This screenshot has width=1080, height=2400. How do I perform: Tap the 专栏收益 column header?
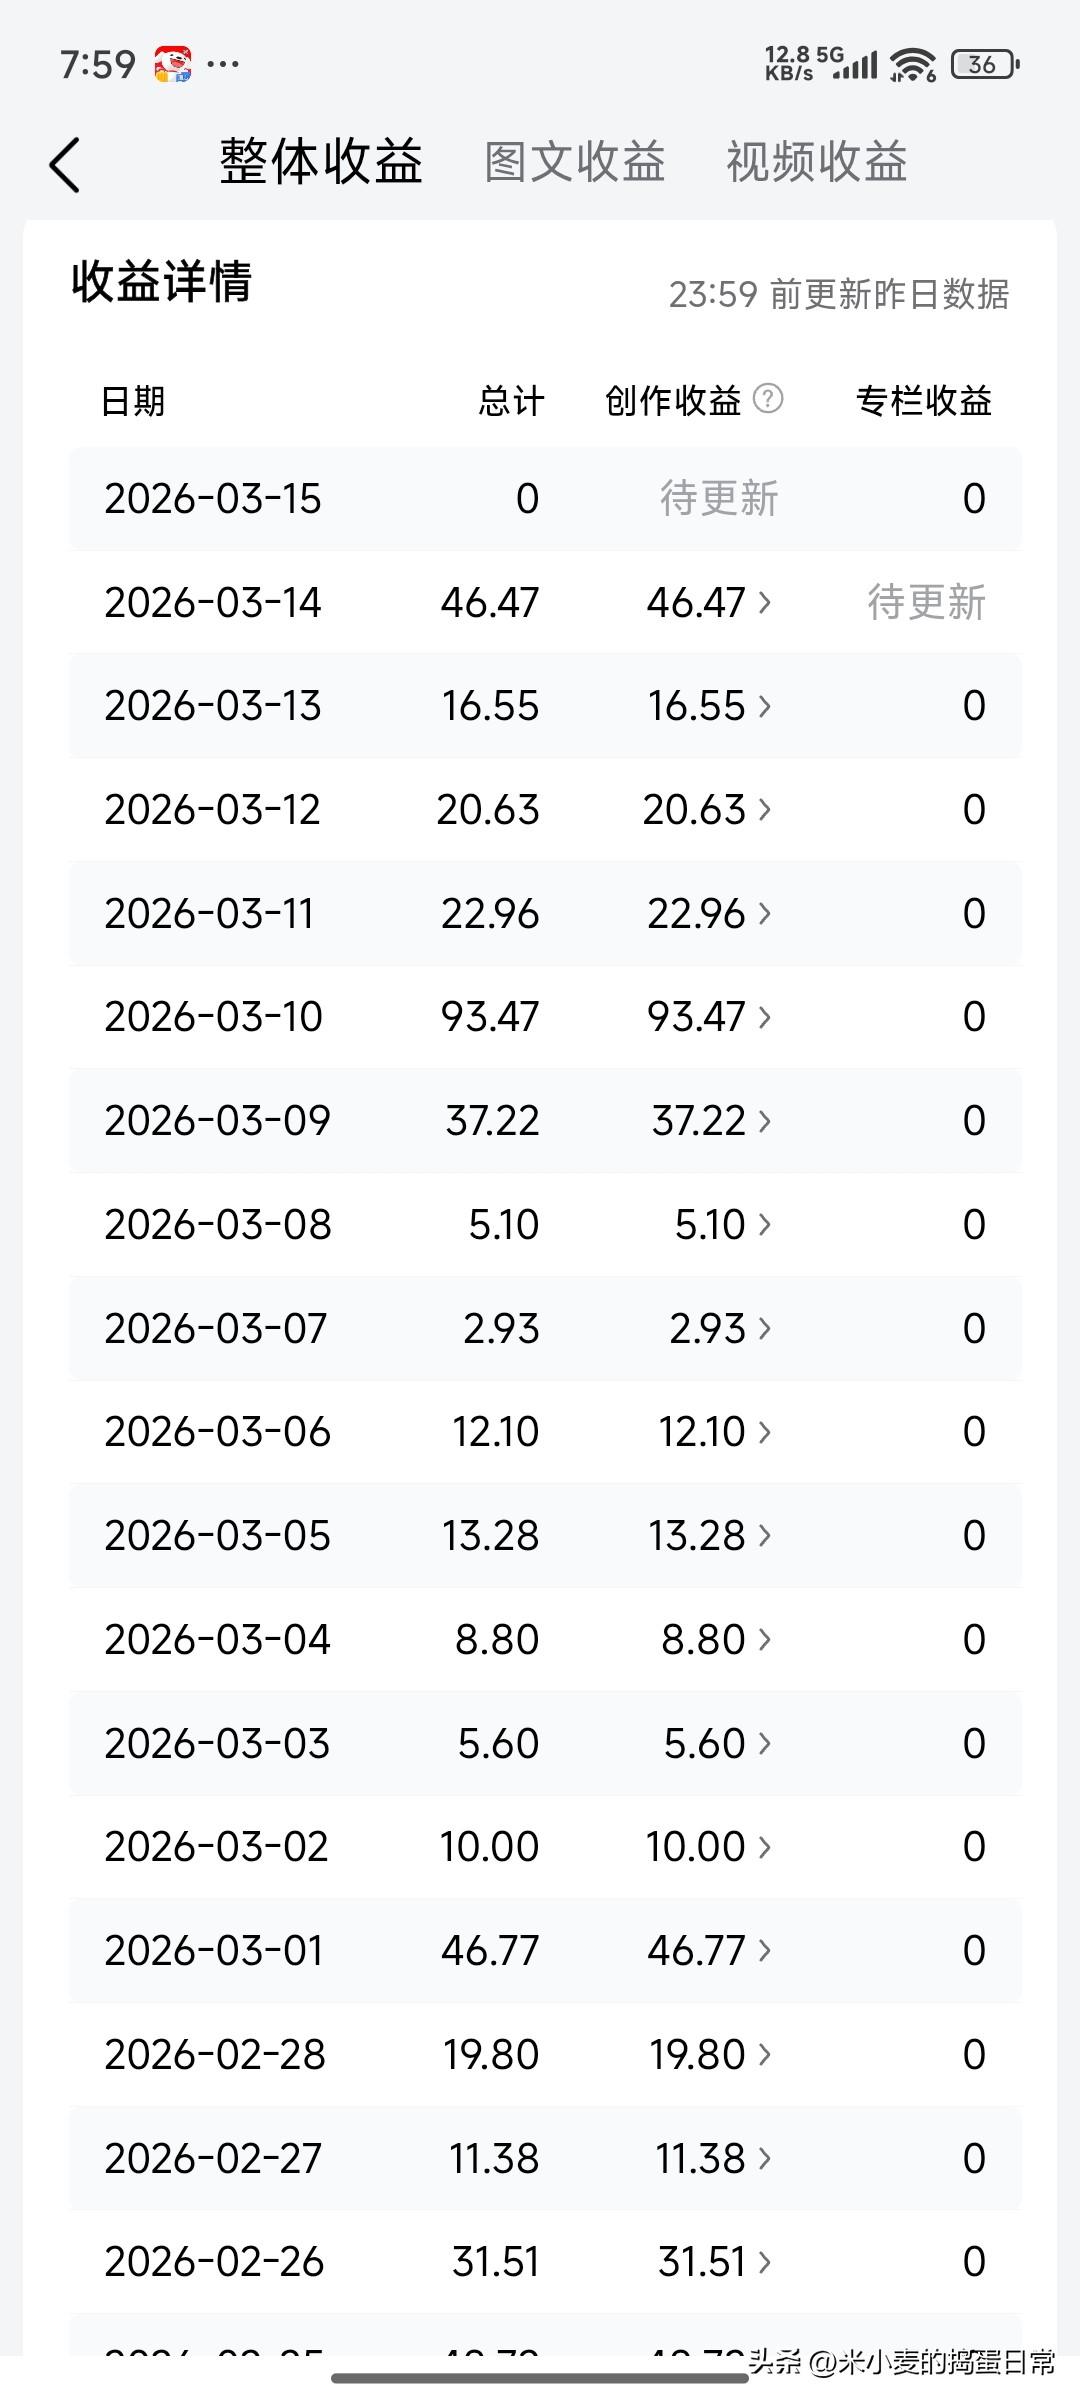[923, 401]
